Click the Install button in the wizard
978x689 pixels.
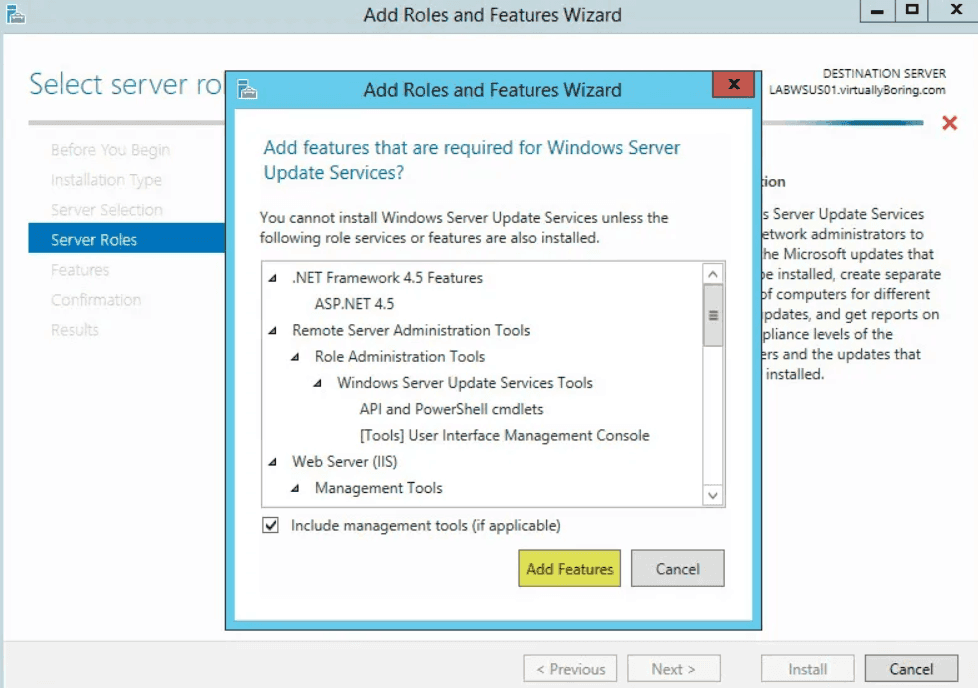808,669
